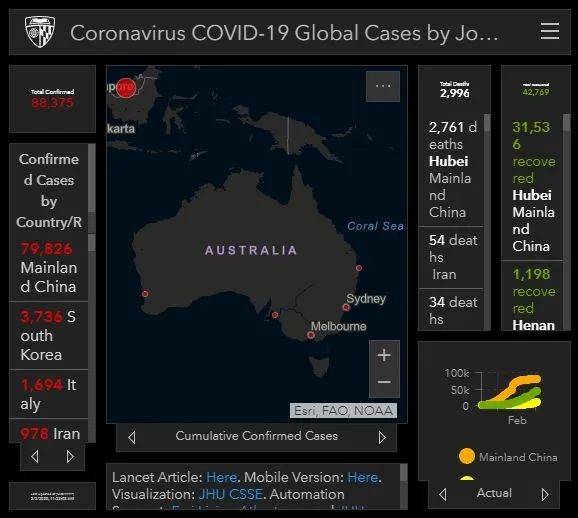Switch chart to previous view arrow
578x518 pixels.
(443, 494)
